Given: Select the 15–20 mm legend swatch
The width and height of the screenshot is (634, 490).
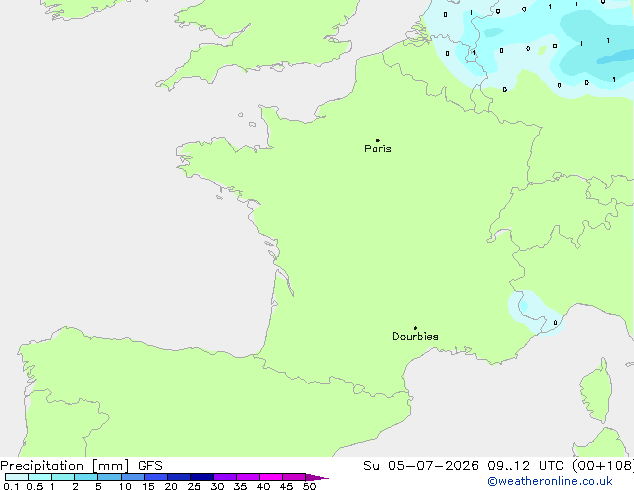Looking at the screenshot, I should [155, 477].
